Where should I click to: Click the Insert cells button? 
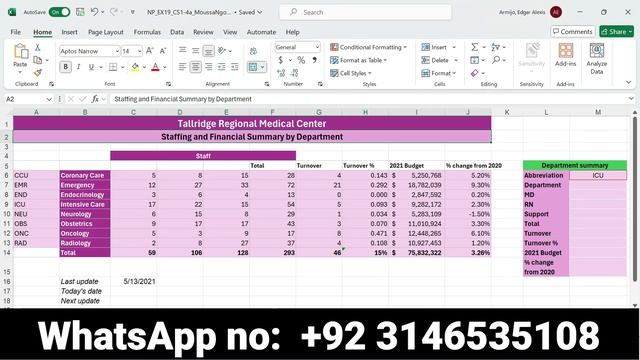coord(434,47)
